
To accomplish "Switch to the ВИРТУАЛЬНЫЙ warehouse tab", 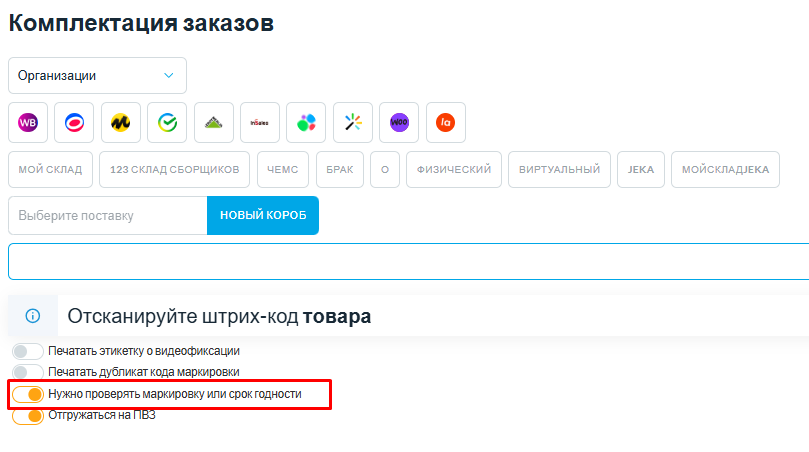I will point(559,169).
